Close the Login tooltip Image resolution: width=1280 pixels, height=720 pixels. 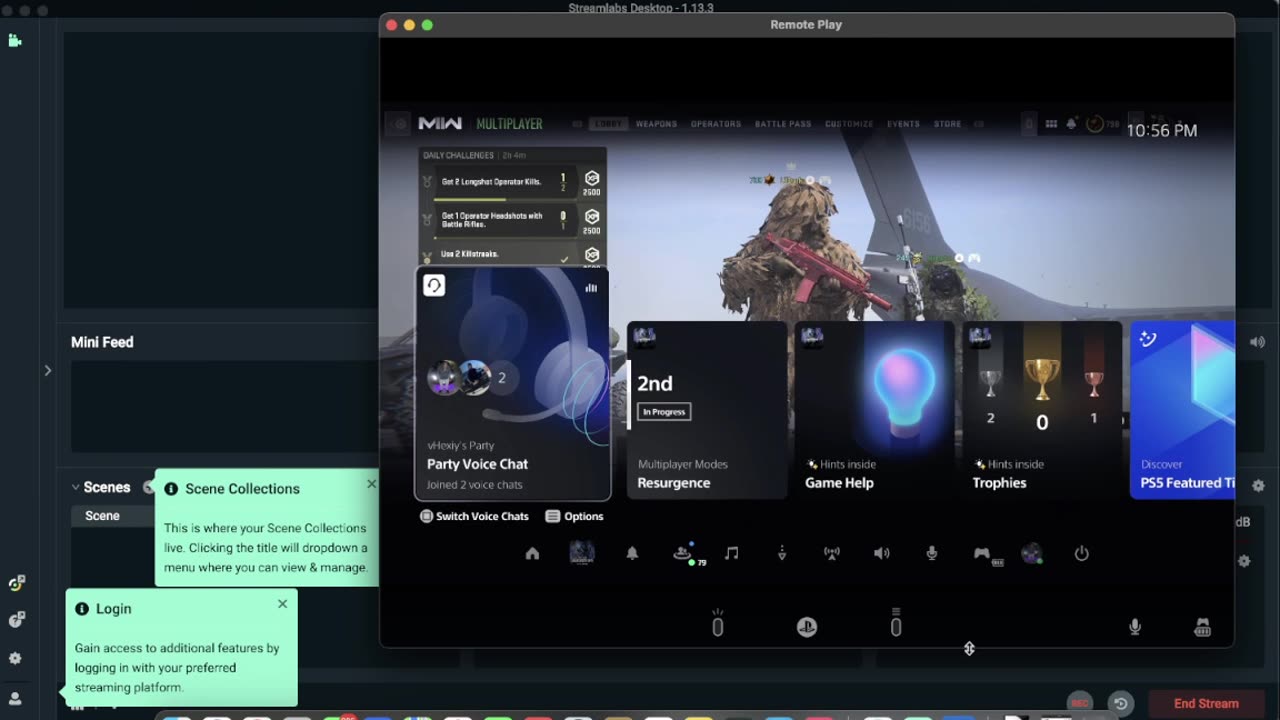click(x=282, y=604)
